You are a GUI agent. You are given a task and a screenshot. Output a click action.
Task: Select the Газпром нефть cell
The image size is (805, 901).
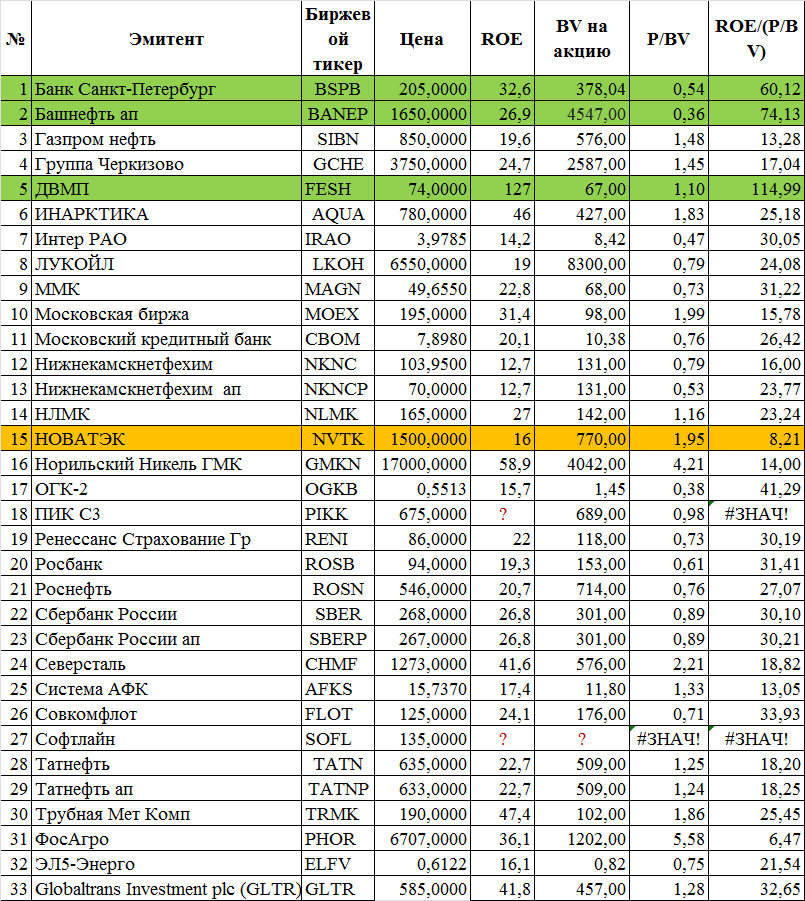[166, 139]
